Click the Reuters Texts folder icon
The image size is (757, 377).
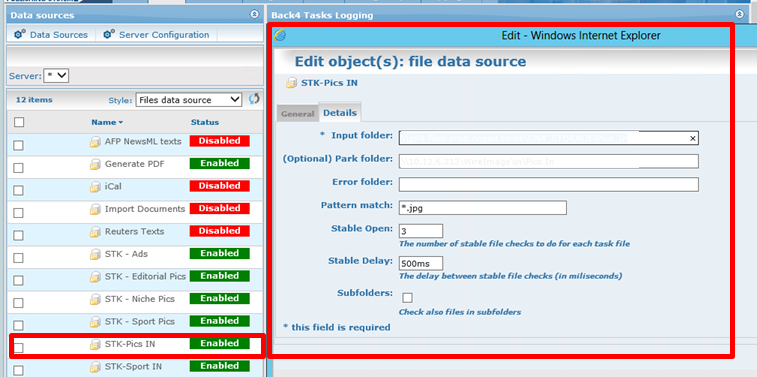95,232
